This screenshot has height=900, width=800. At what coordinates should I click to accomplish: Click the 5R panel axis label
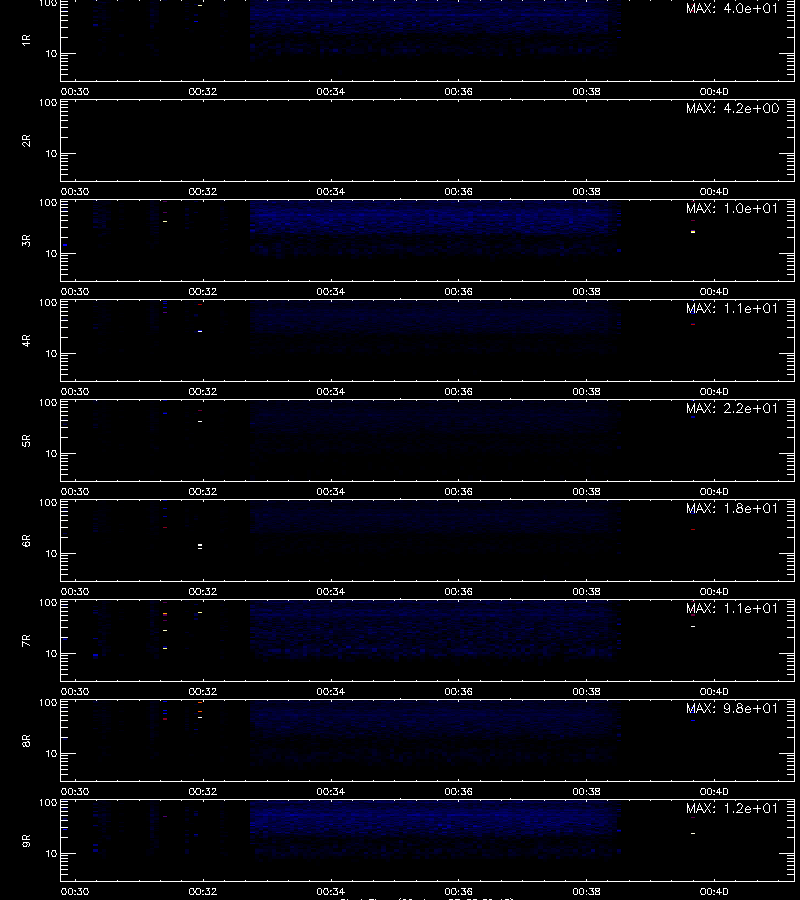click(26, 440)
